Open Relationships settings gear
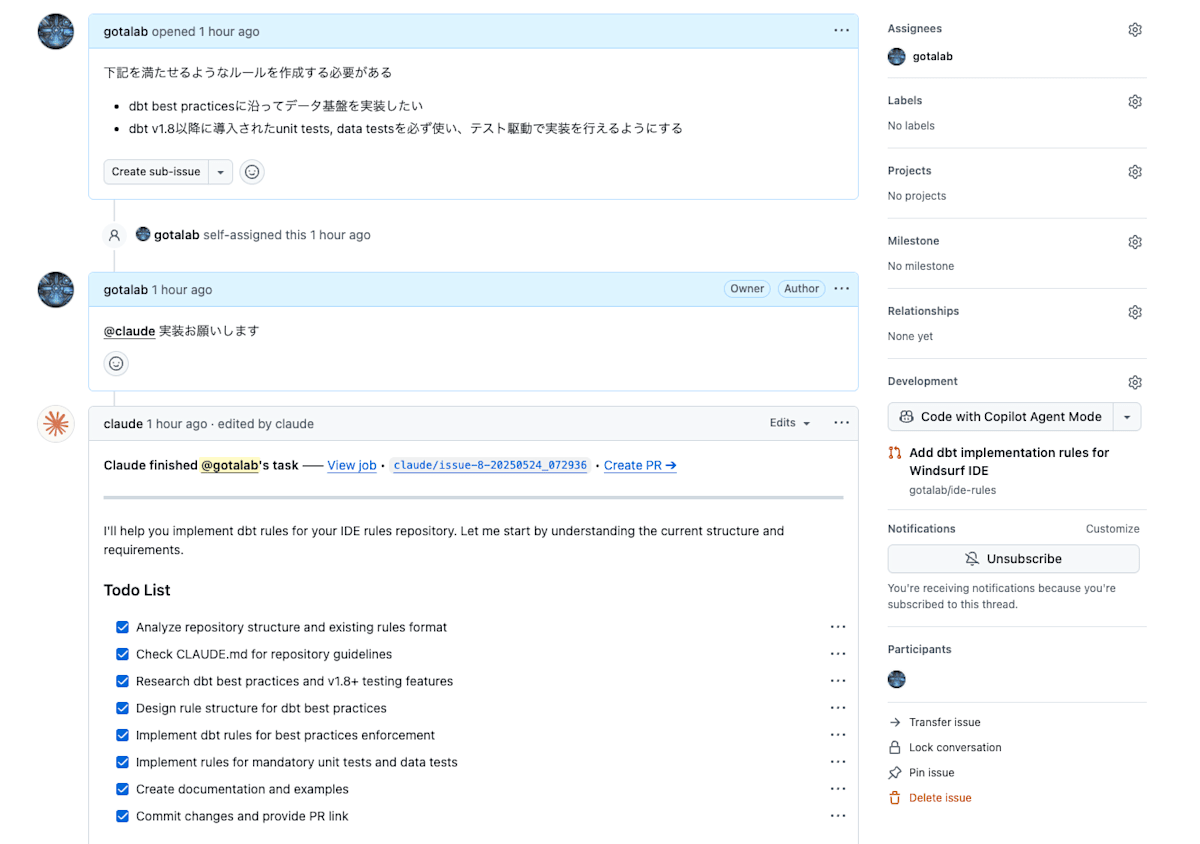 tap(1135, 312)
